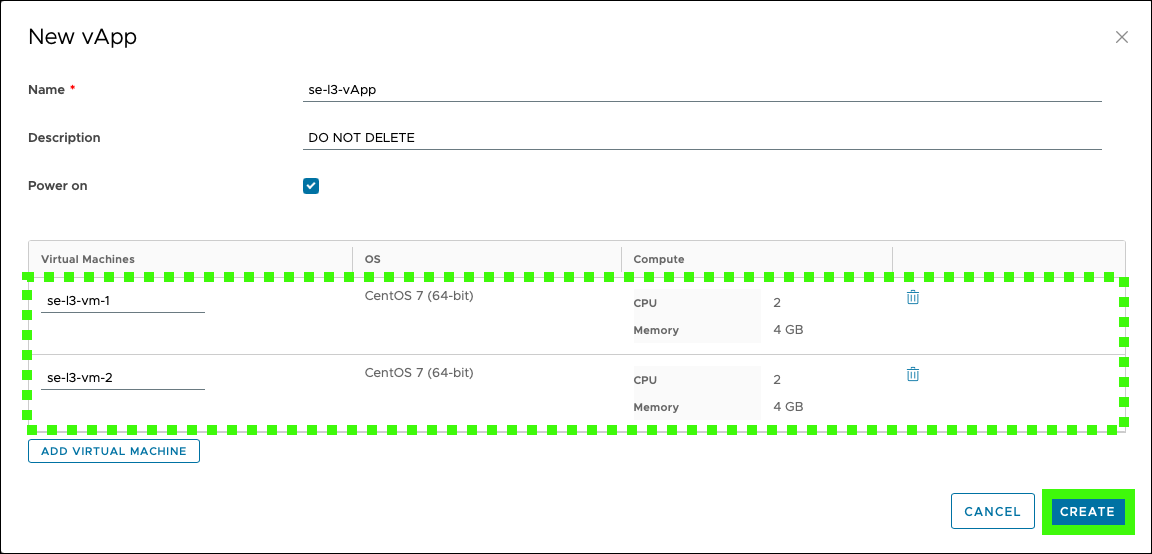Select the CPU value of se-l3-vm-1
The image size is (1152, 554).
click(777, 303)
